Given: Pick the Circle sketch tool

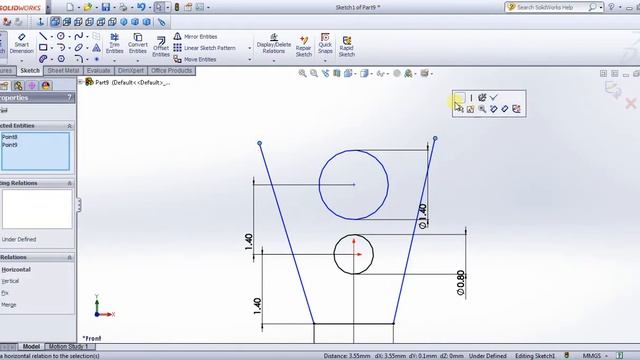Looking at the screenshot, I should click(61, 36).
